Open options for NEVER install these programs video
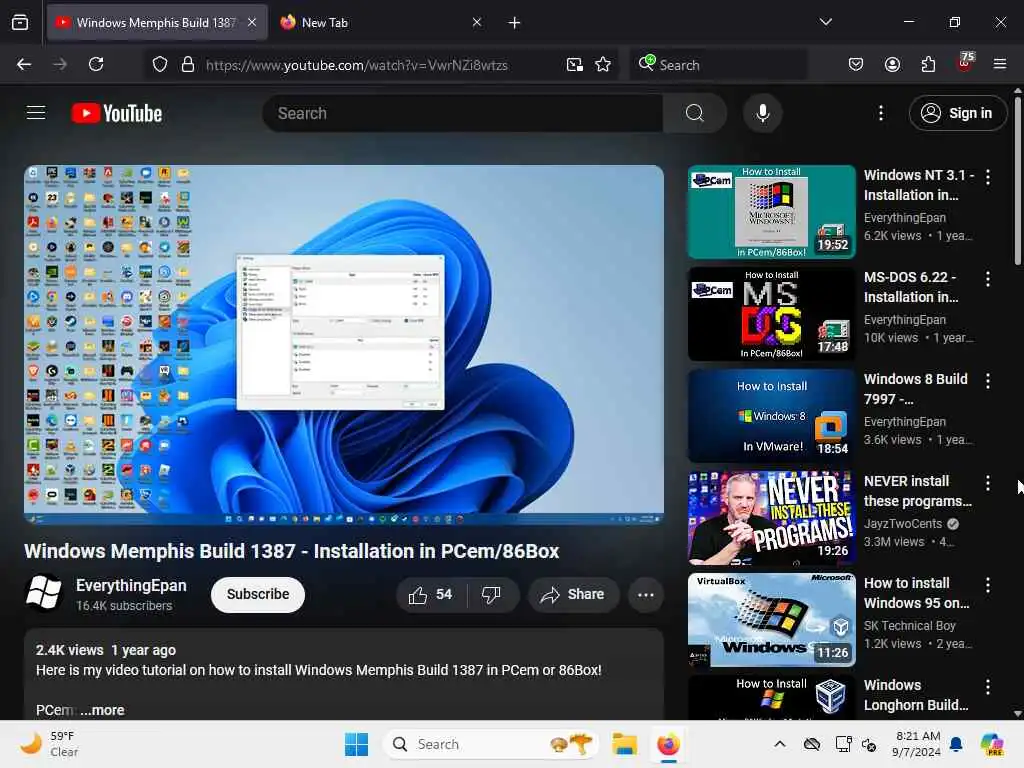The image size is (1024, 768). tap(987, 483)
